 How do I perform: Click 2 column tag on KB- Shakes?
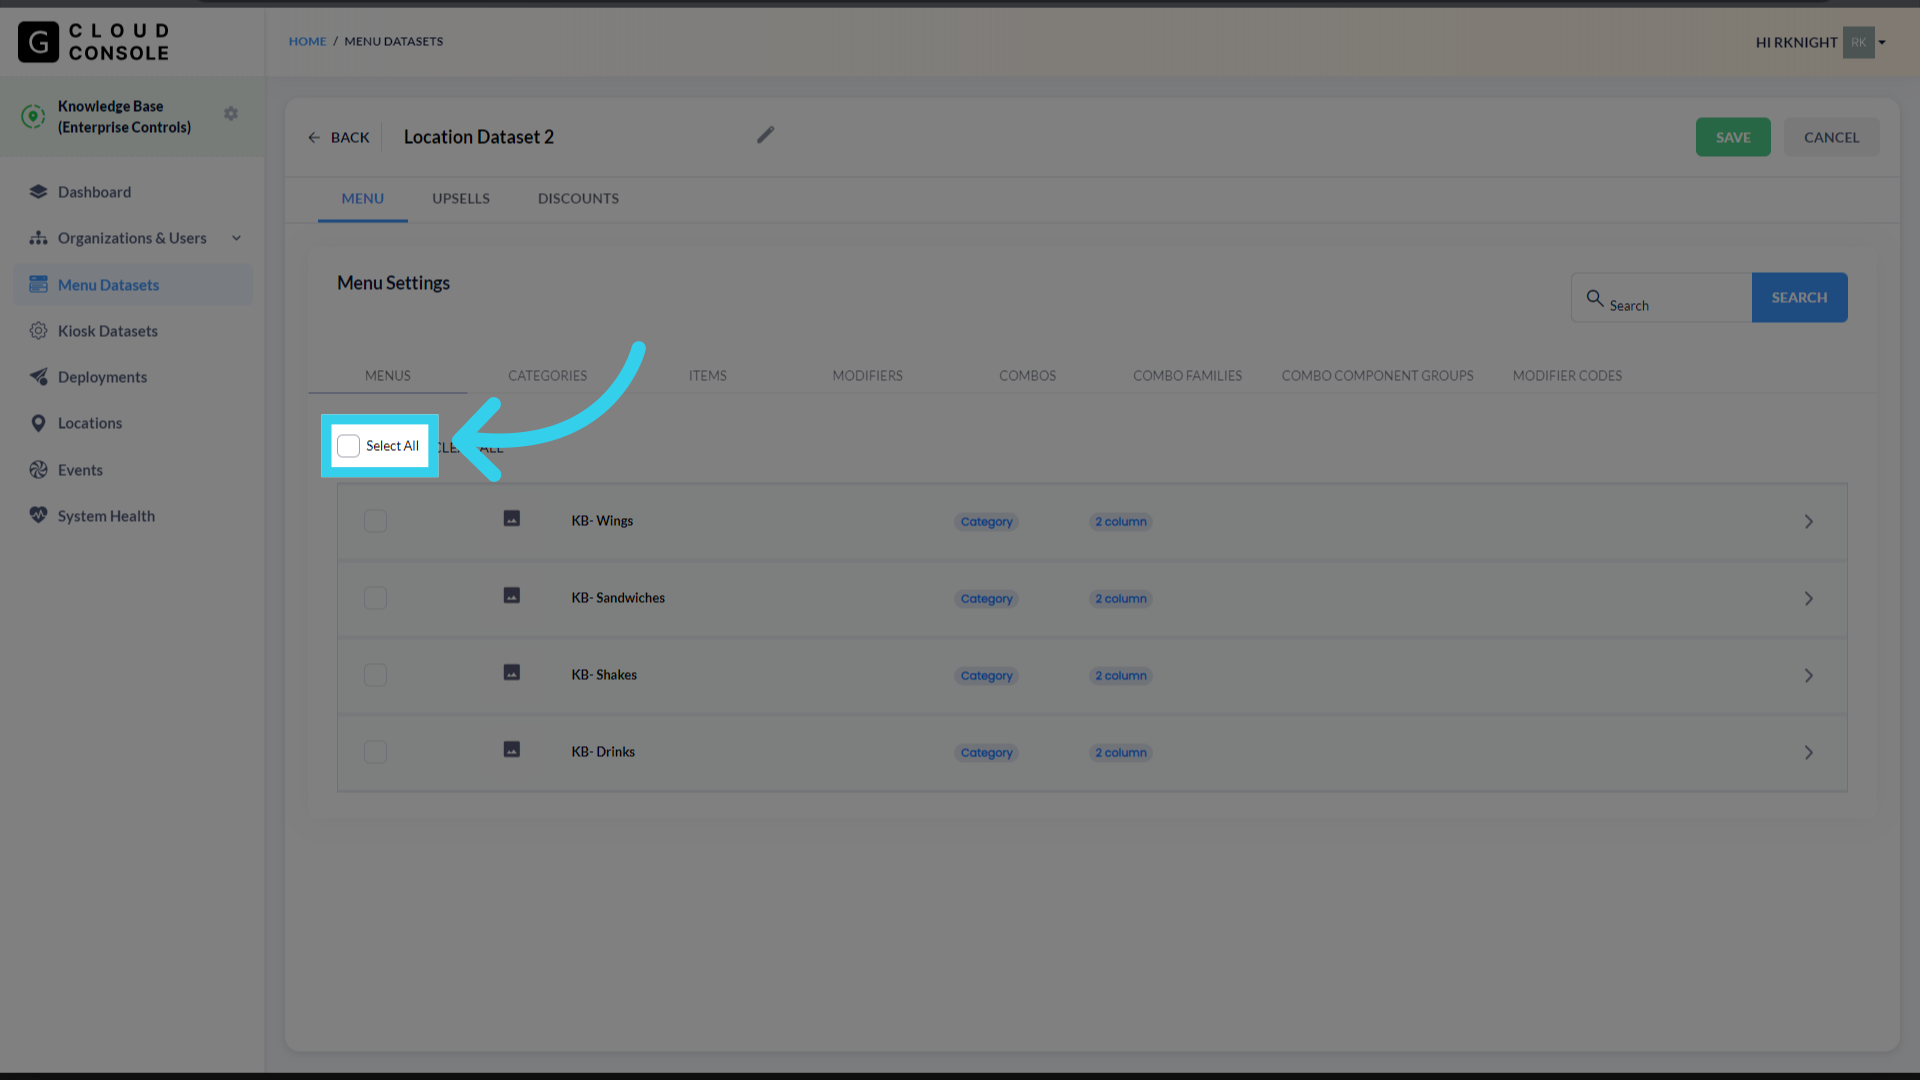1120,676
